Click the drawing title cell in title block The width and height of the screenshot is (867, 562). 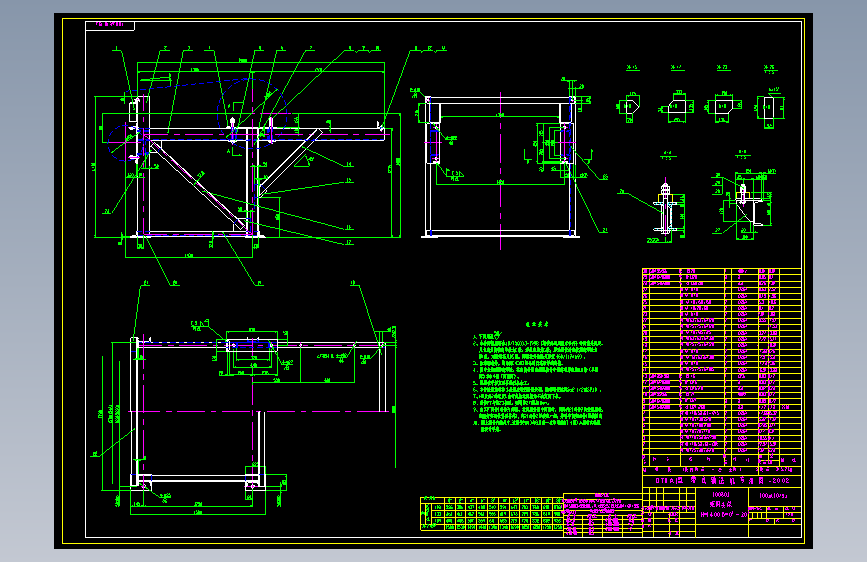(x=722, y=504)
